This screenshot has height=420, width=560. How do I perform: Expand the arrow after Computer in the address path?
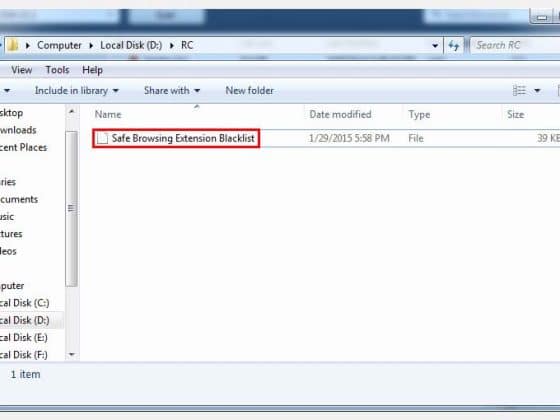[x=91, y=46]
